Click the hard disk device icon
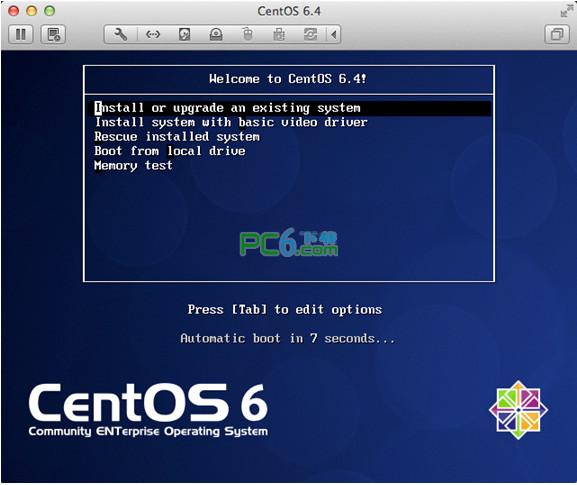 (184, 35)
